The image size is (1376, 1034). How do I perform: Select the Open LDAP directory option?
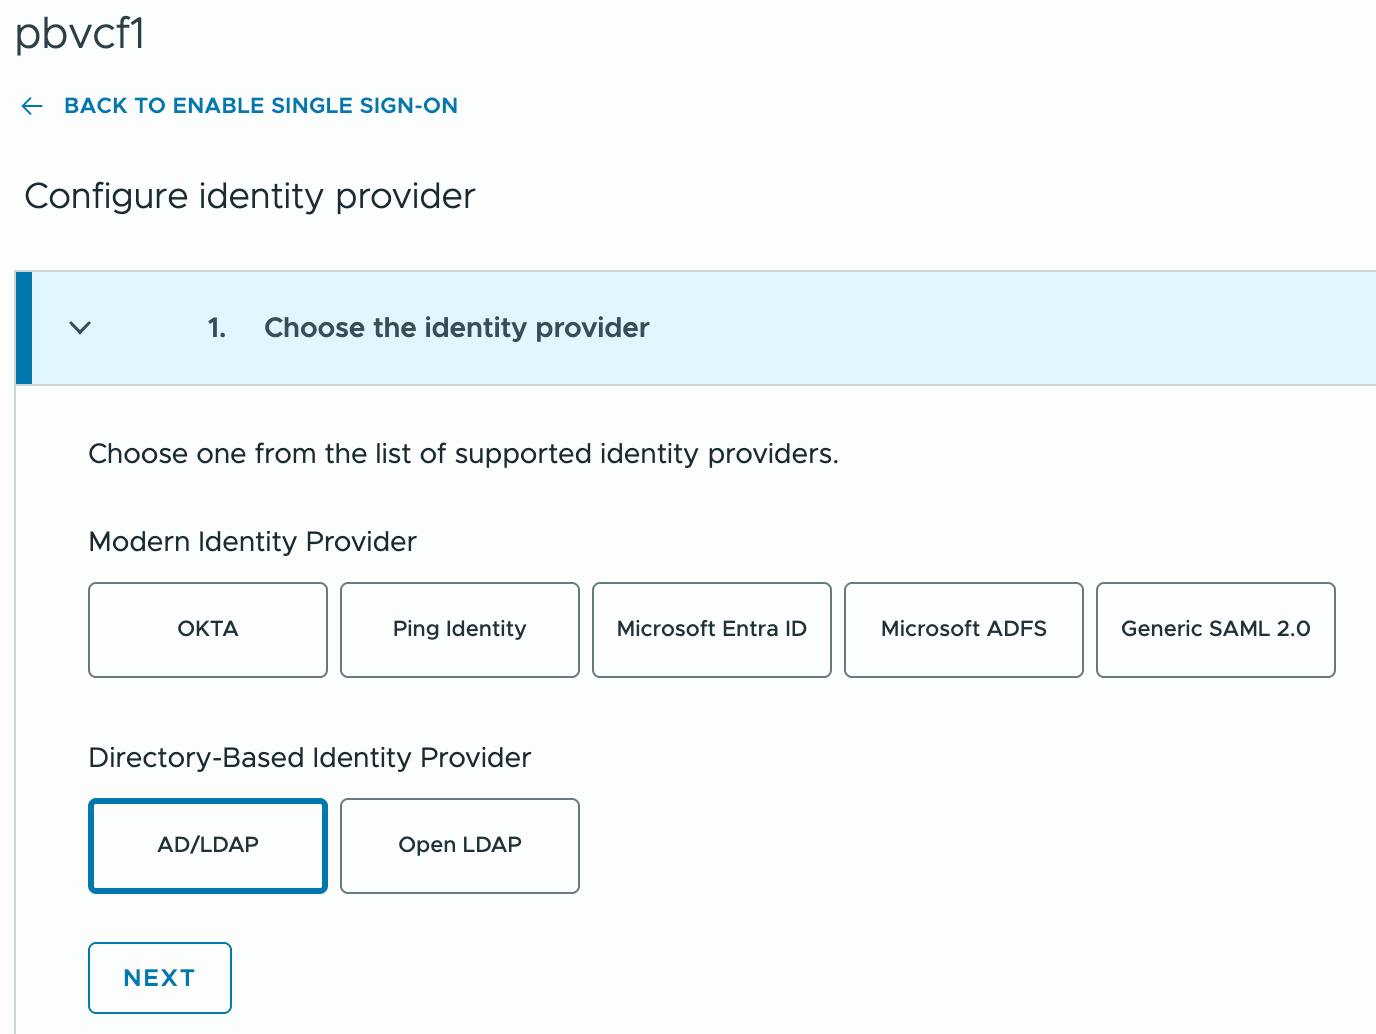[x=459, y=845]
